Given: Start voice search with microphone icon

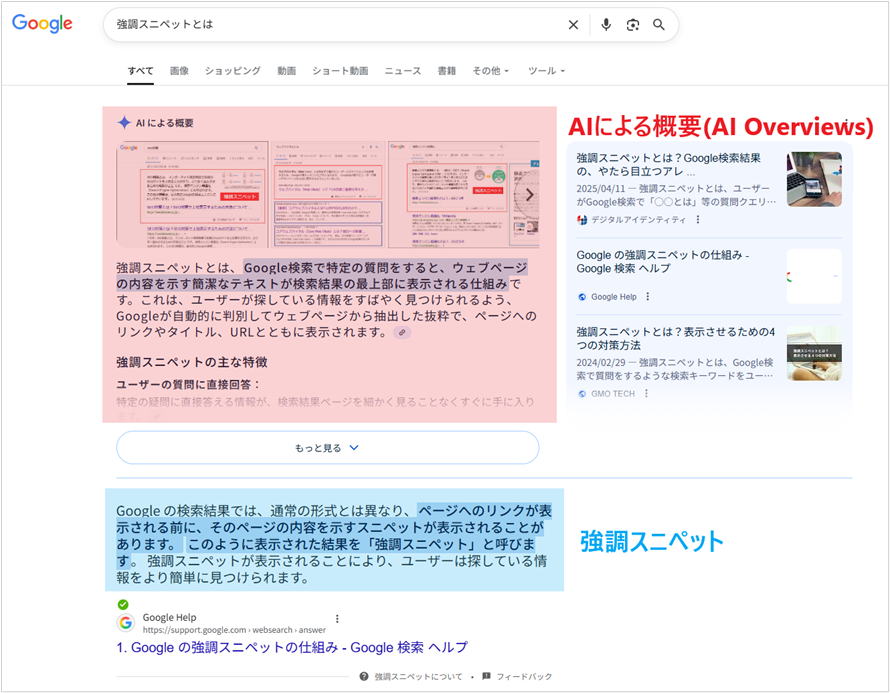Looking at the screenshot, I should 606,24.
